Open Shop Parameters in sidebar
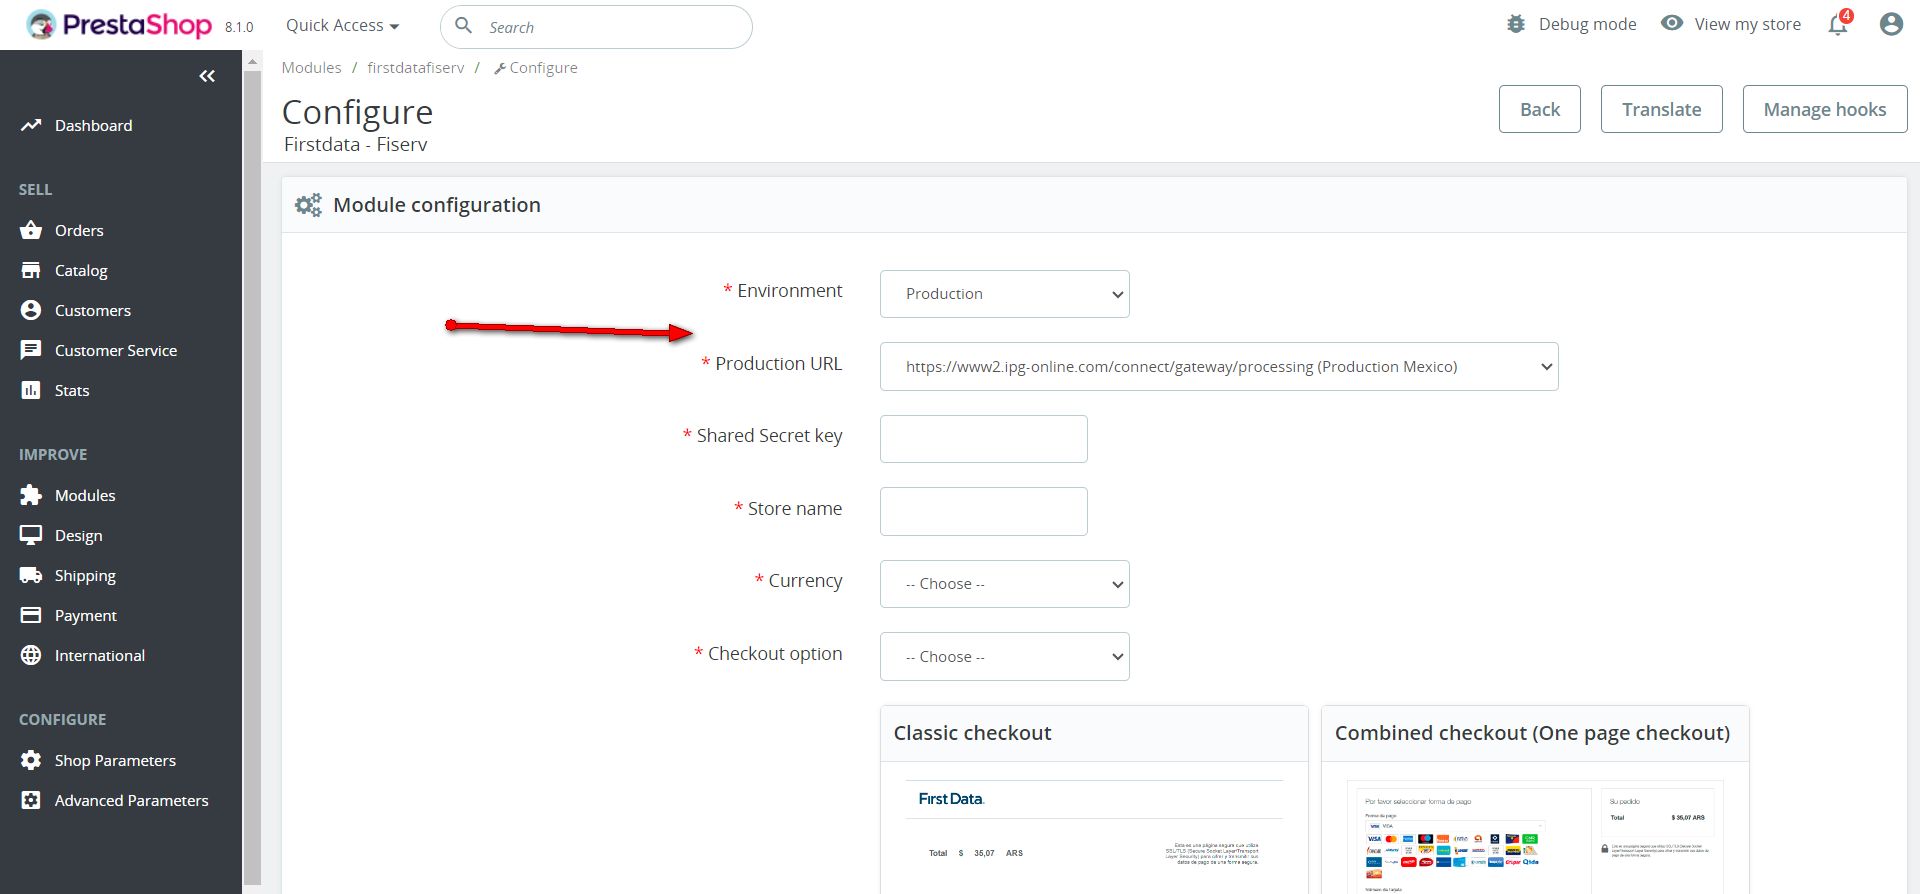 [115, 760]
